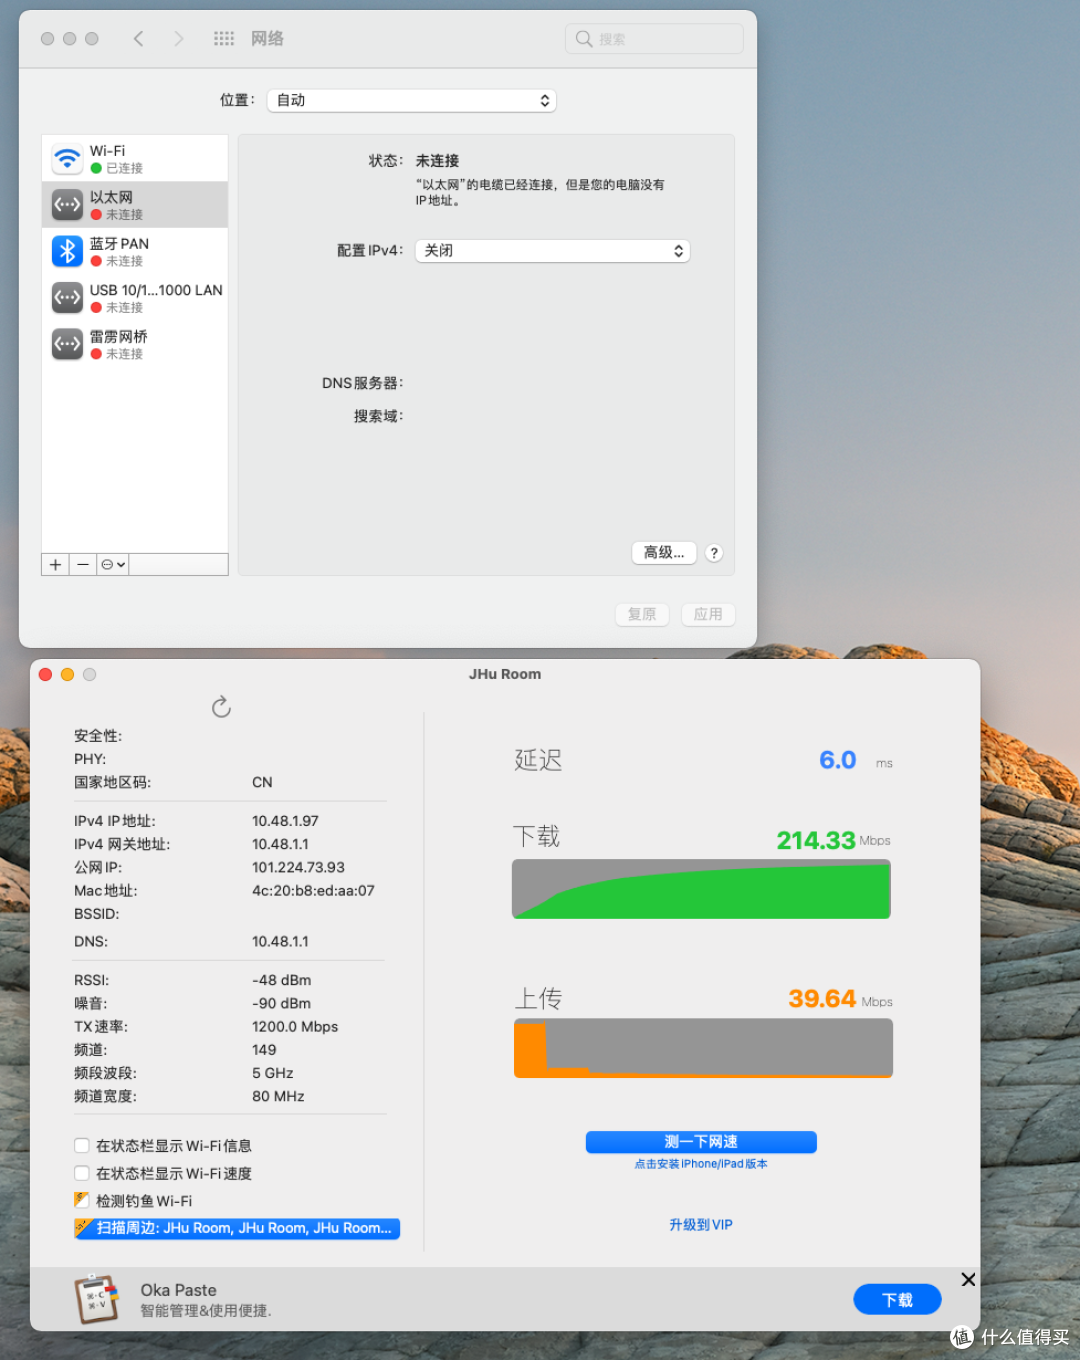Image resolution: width=1080 pixels, height=1360 pixels.
Task: Select USB 10/1...1000 LAN service
Action: pyautogui.click(x=135, y=298)
